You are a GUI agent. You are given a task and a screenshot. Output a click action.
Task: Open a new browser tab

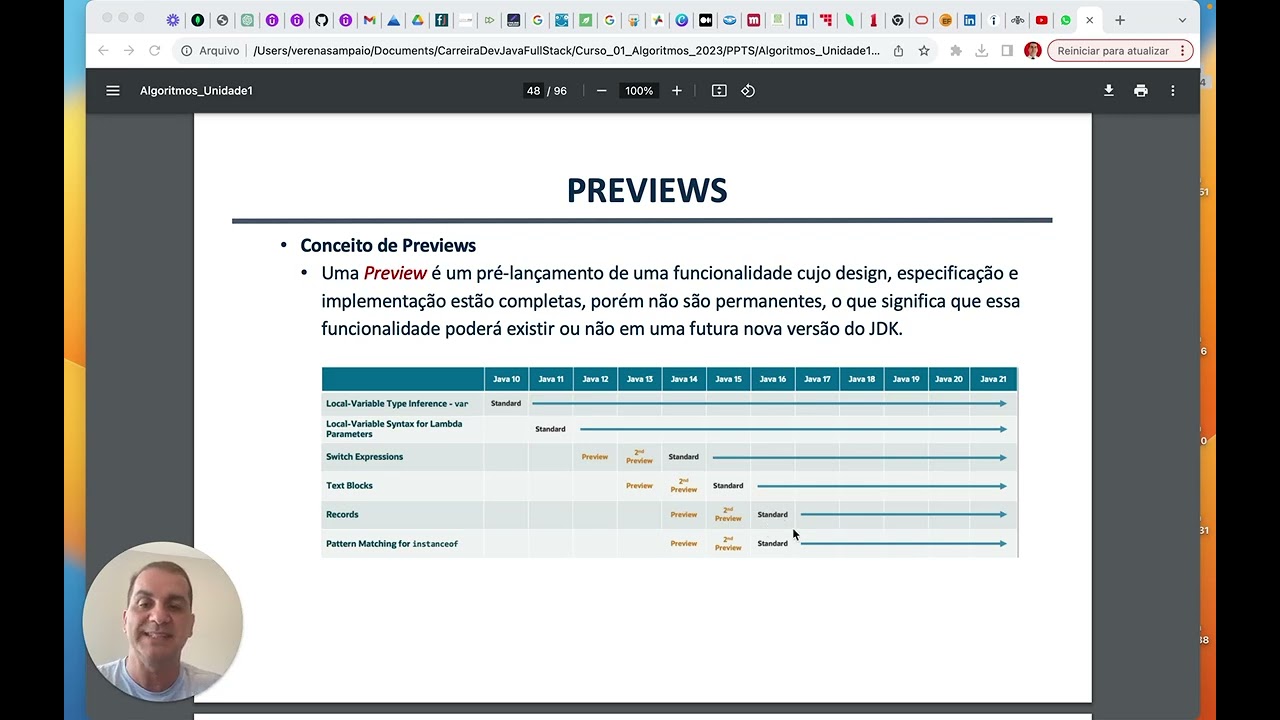point(1120,20)
